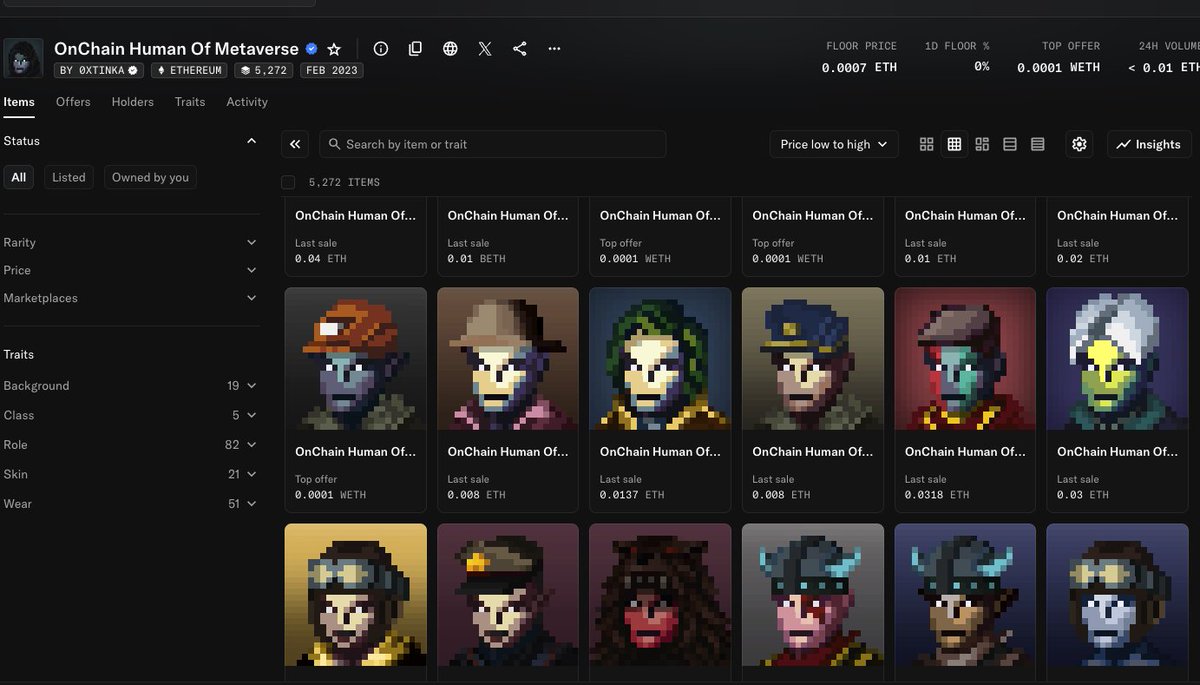Click the 0.01 BETH last sale value
This screenshot has width=1200, height=685.
477,258
